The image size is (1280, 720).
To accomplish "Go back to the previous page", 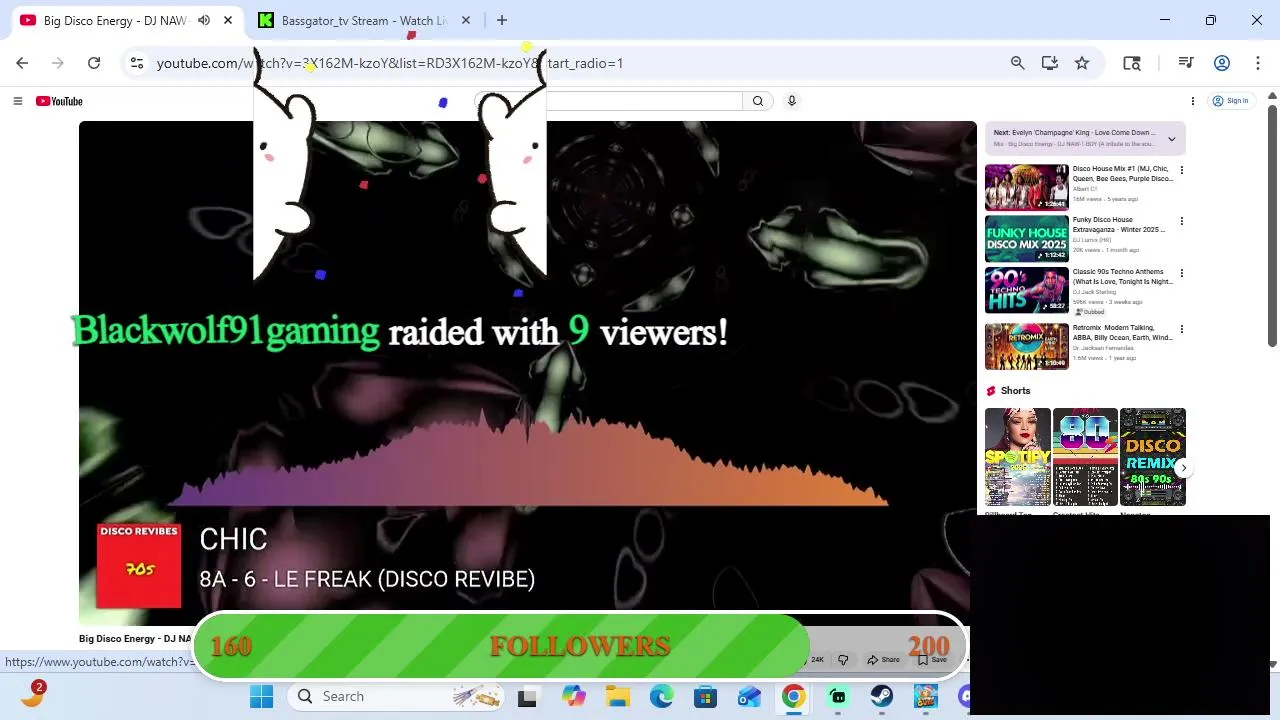I will click(22, 63).
